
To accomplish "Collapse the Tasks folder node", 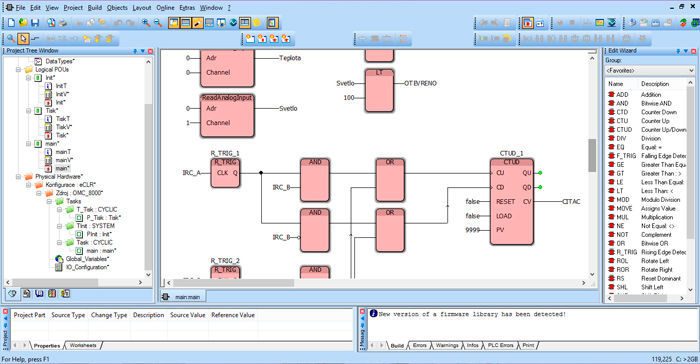I will 49,201.
